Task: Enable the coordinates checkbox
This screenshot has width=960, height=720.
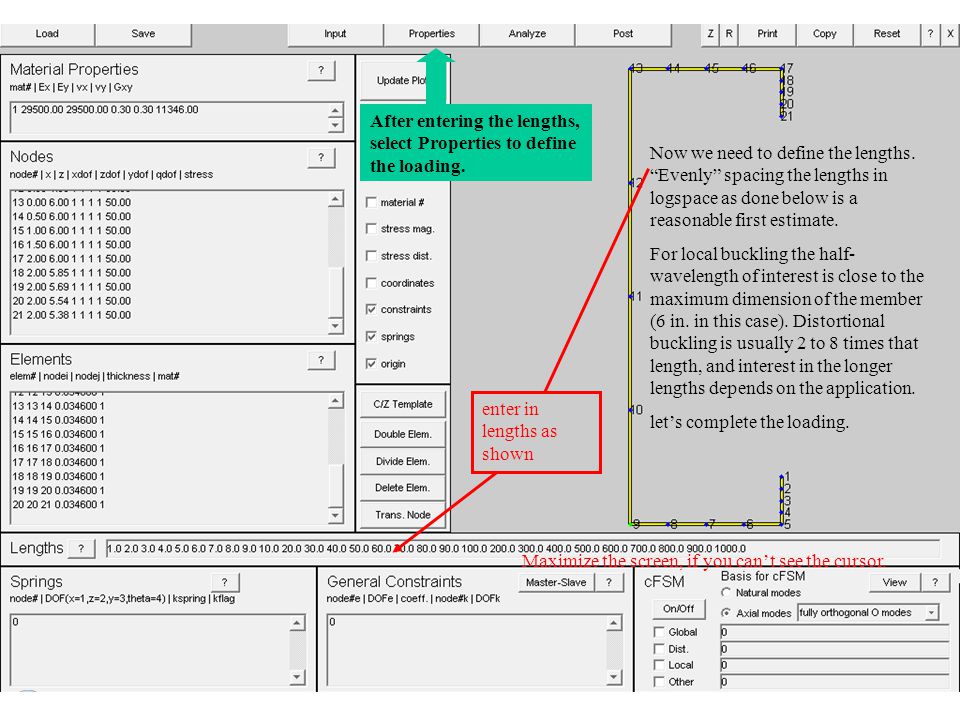Action: tap(371, 283)
